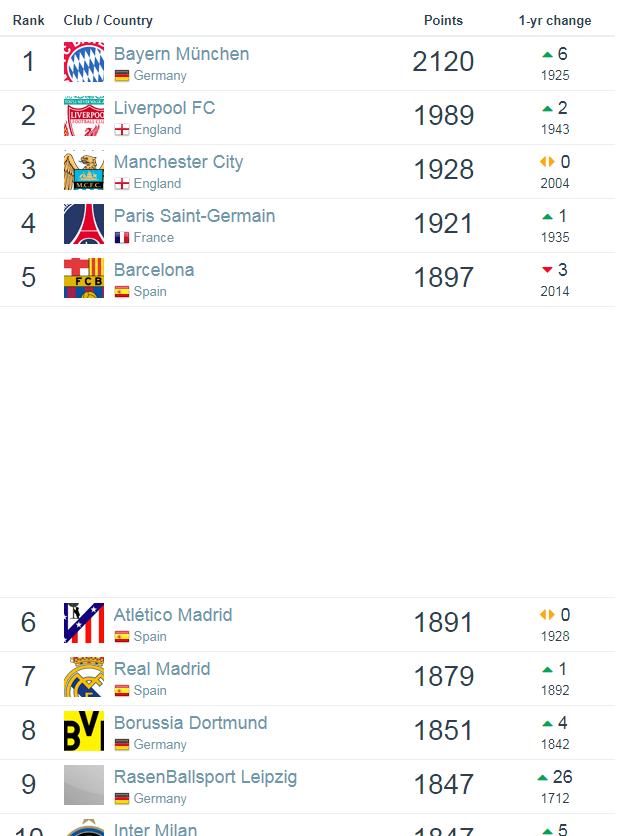This screenshot has width=622, height=836.
Task: Click the gray RasenBallsport Leipzig placeholder logo
Action: pyautogui.click(x=84, y=785)
